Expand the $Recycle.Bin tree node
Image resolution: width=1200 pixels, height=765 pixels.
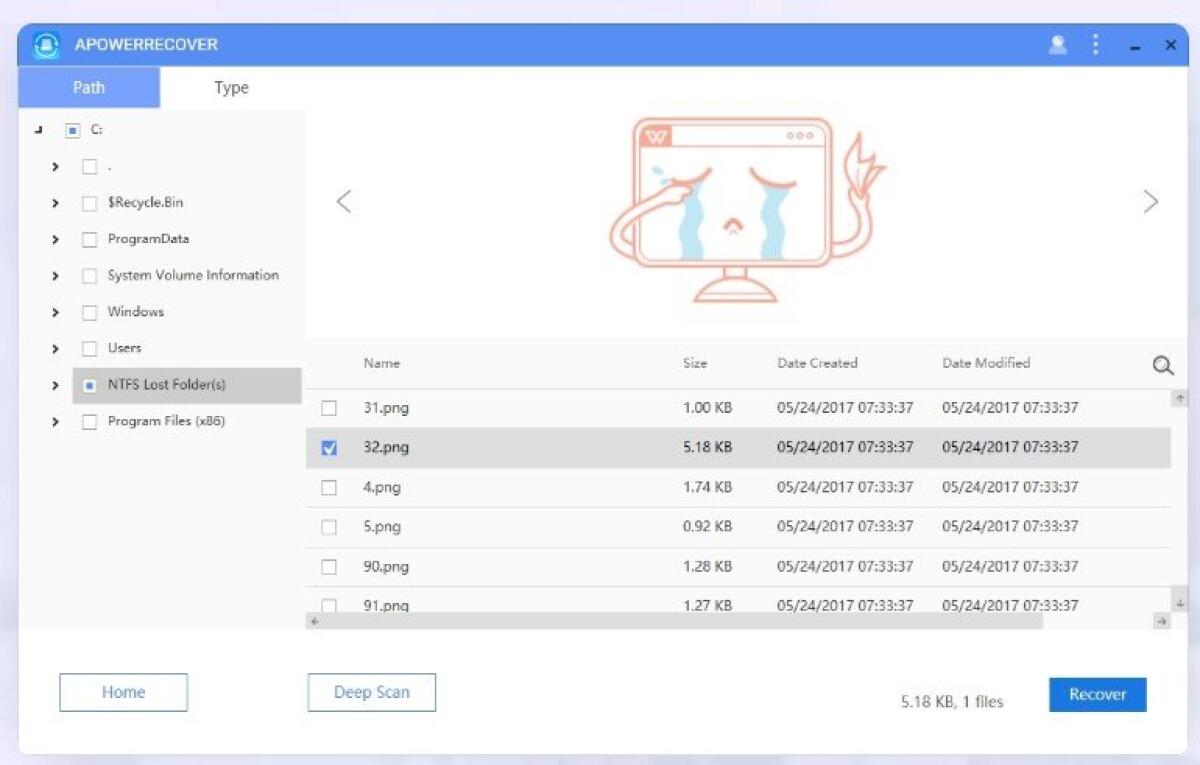pyautogui.click(x=57, y=202)
